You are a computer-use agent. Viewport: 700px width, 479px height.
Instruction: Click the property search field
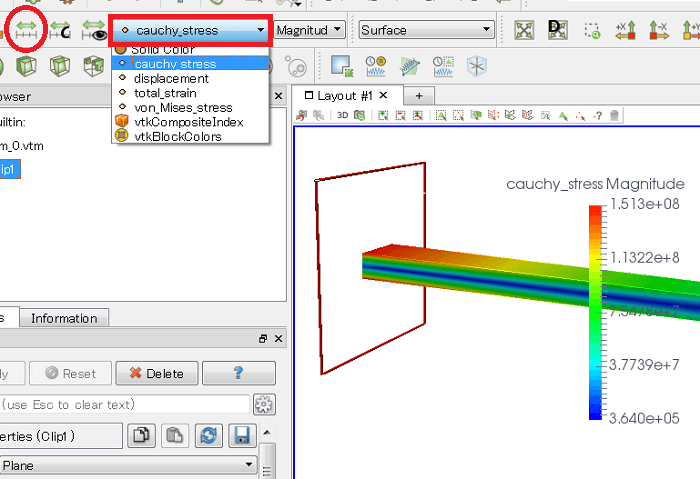124,404
